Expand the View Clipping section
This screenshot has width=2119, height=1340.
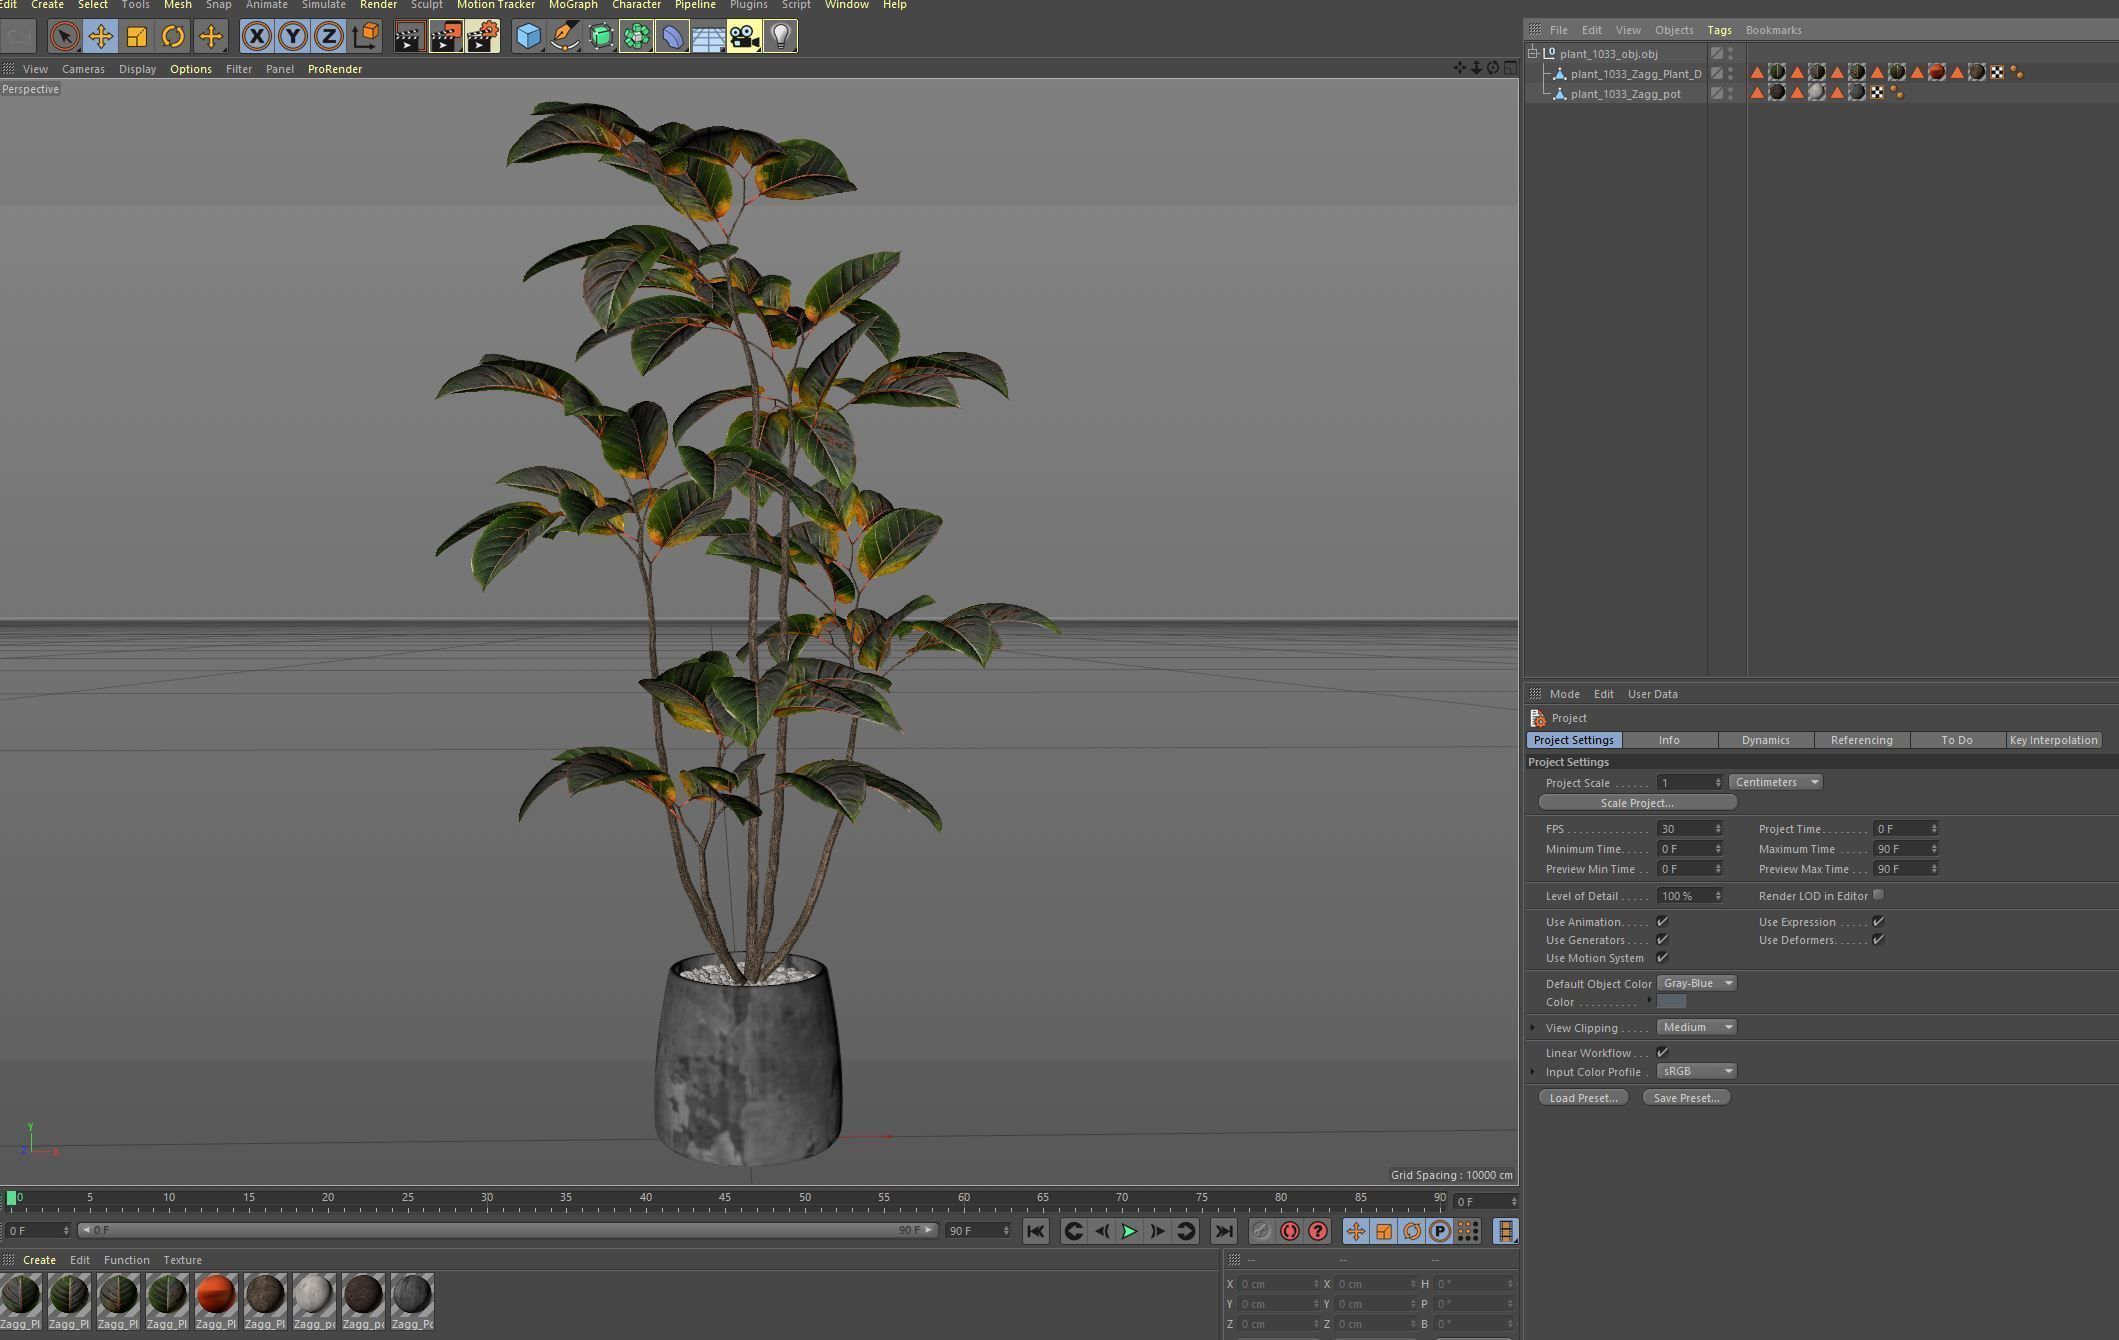[x=1533, y=1027]
